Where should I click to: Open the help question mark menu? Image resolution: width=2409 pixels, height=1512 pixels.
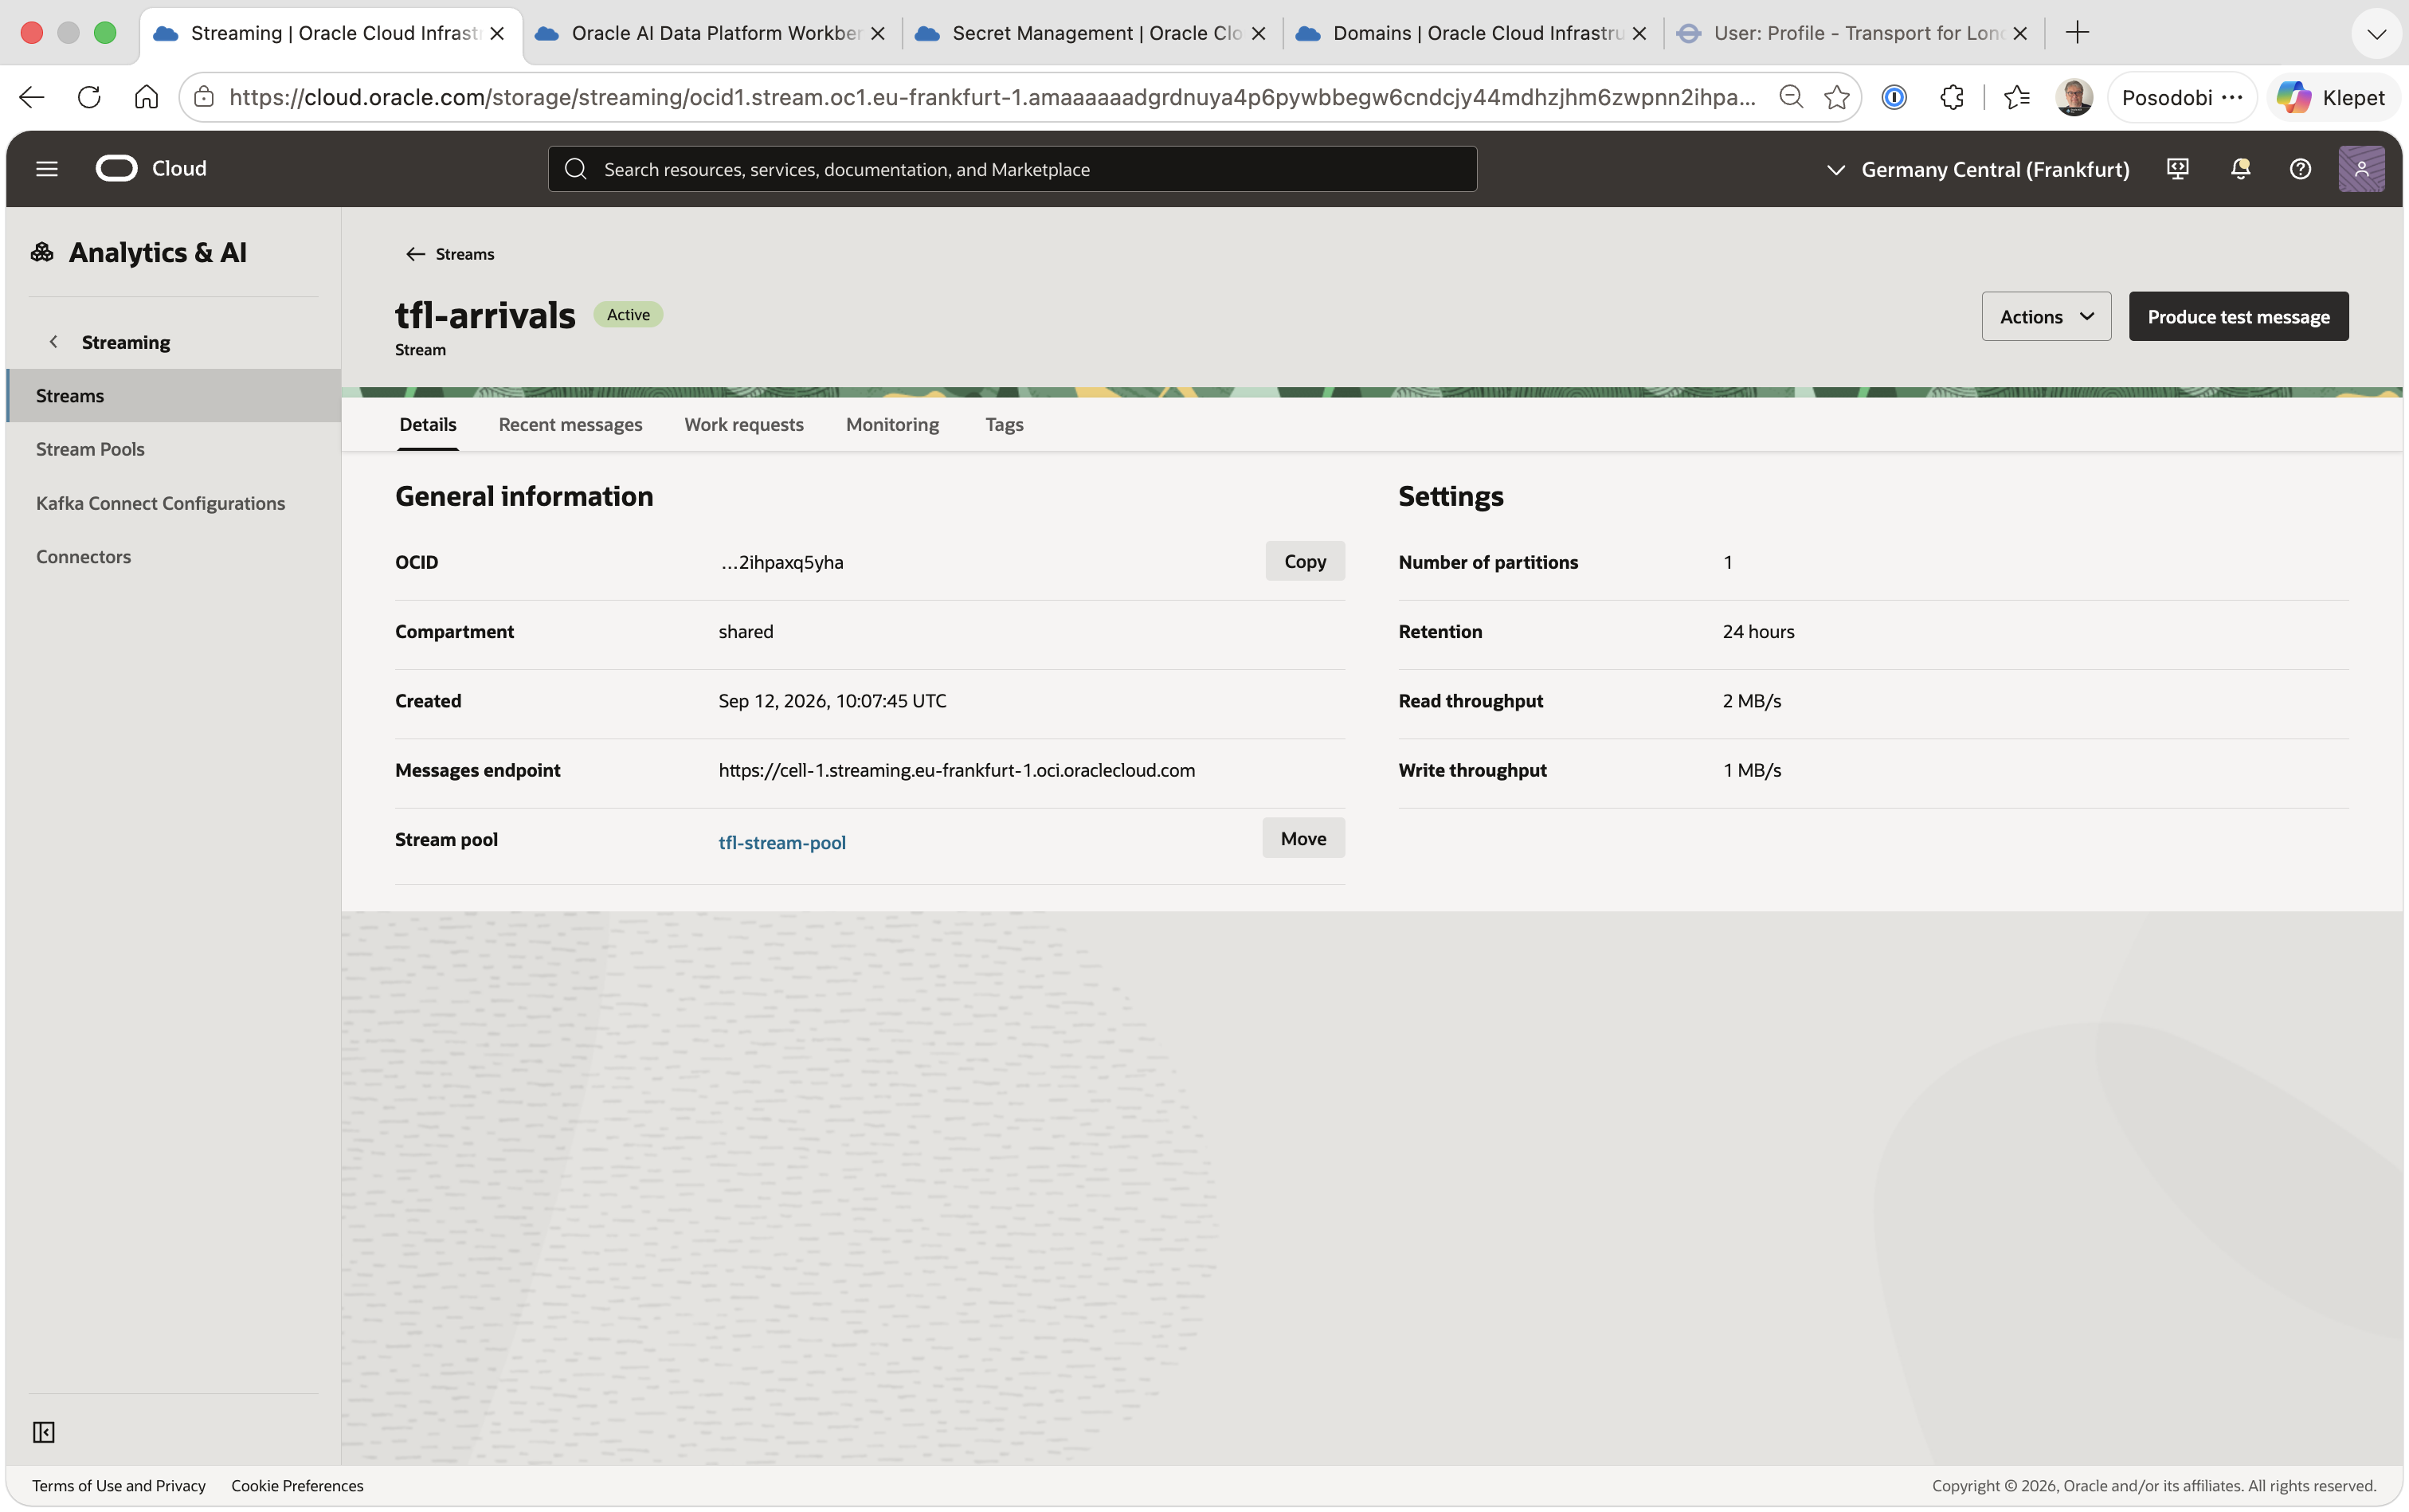[2300, 169]
